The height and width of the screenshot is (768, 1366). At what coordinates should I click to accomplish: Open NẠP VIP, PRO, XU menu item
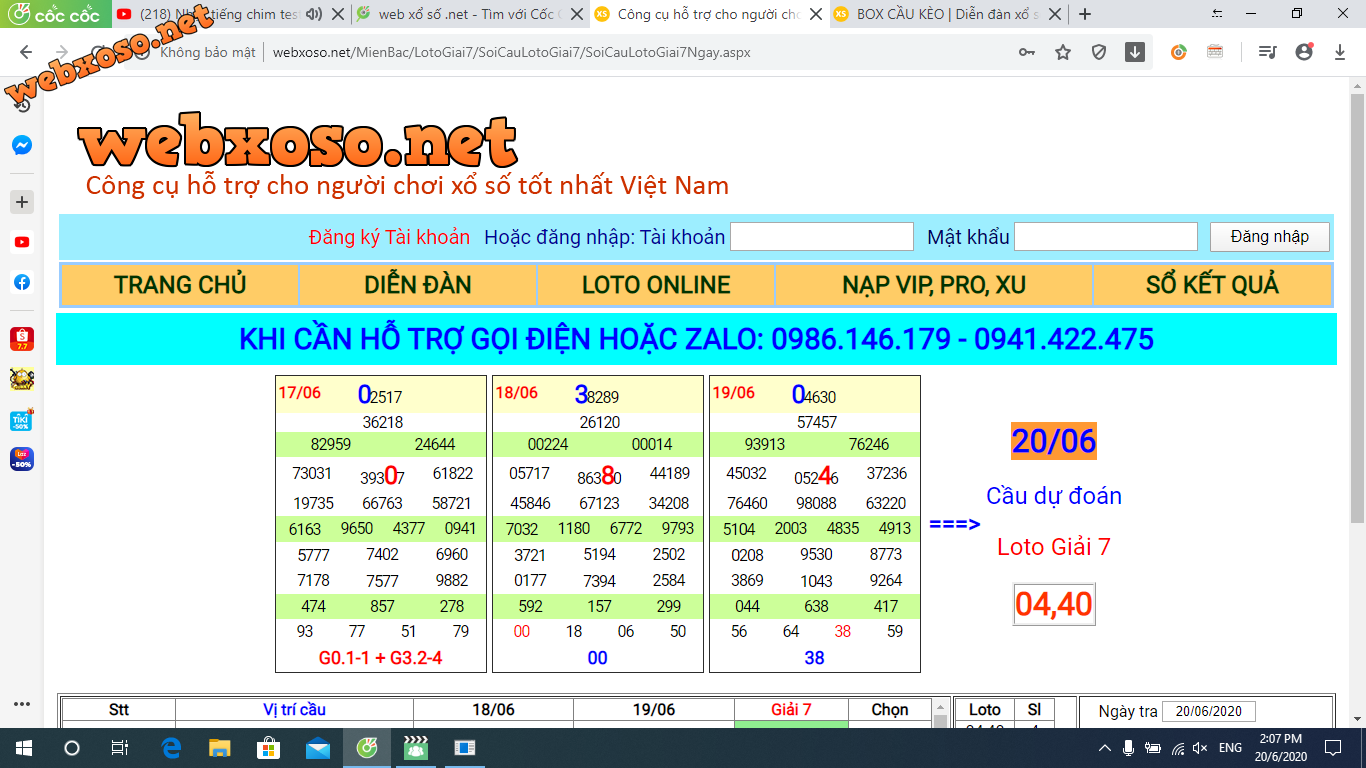click(x=934, y=285)
